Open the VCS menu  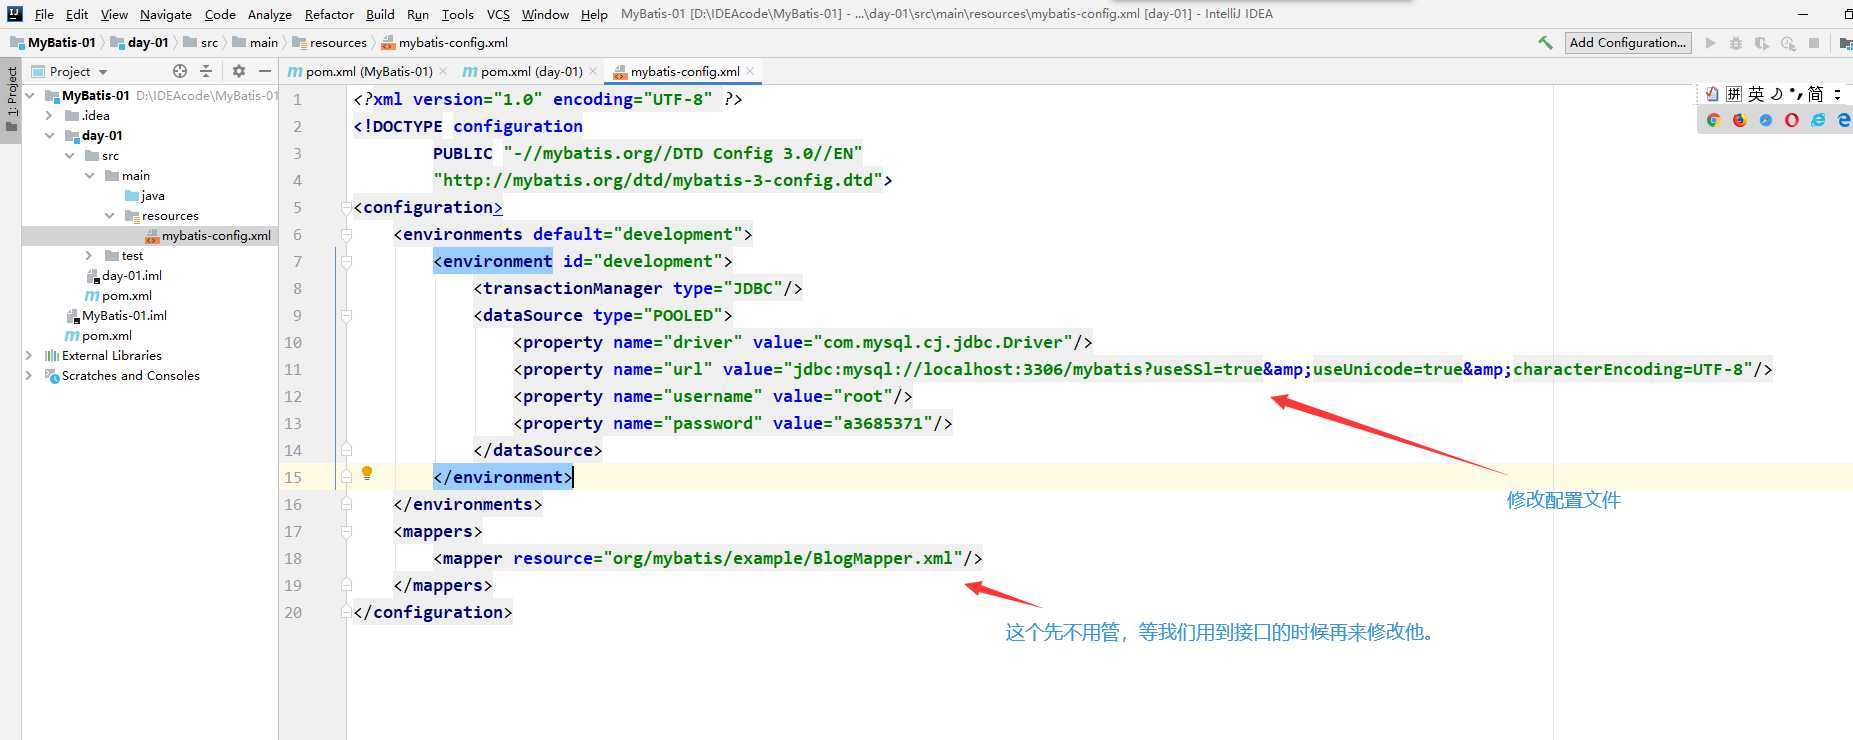point(498,14)
